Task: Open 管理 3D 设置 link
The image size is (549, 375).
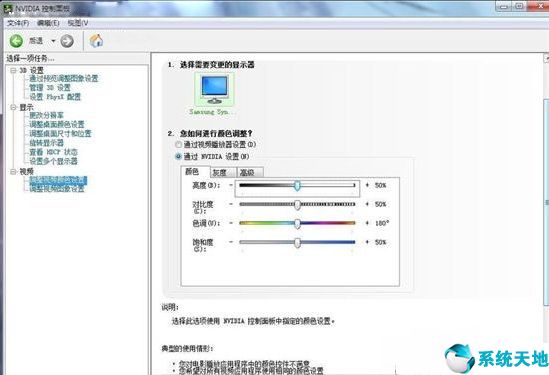Action: click(x=50, y=87)
